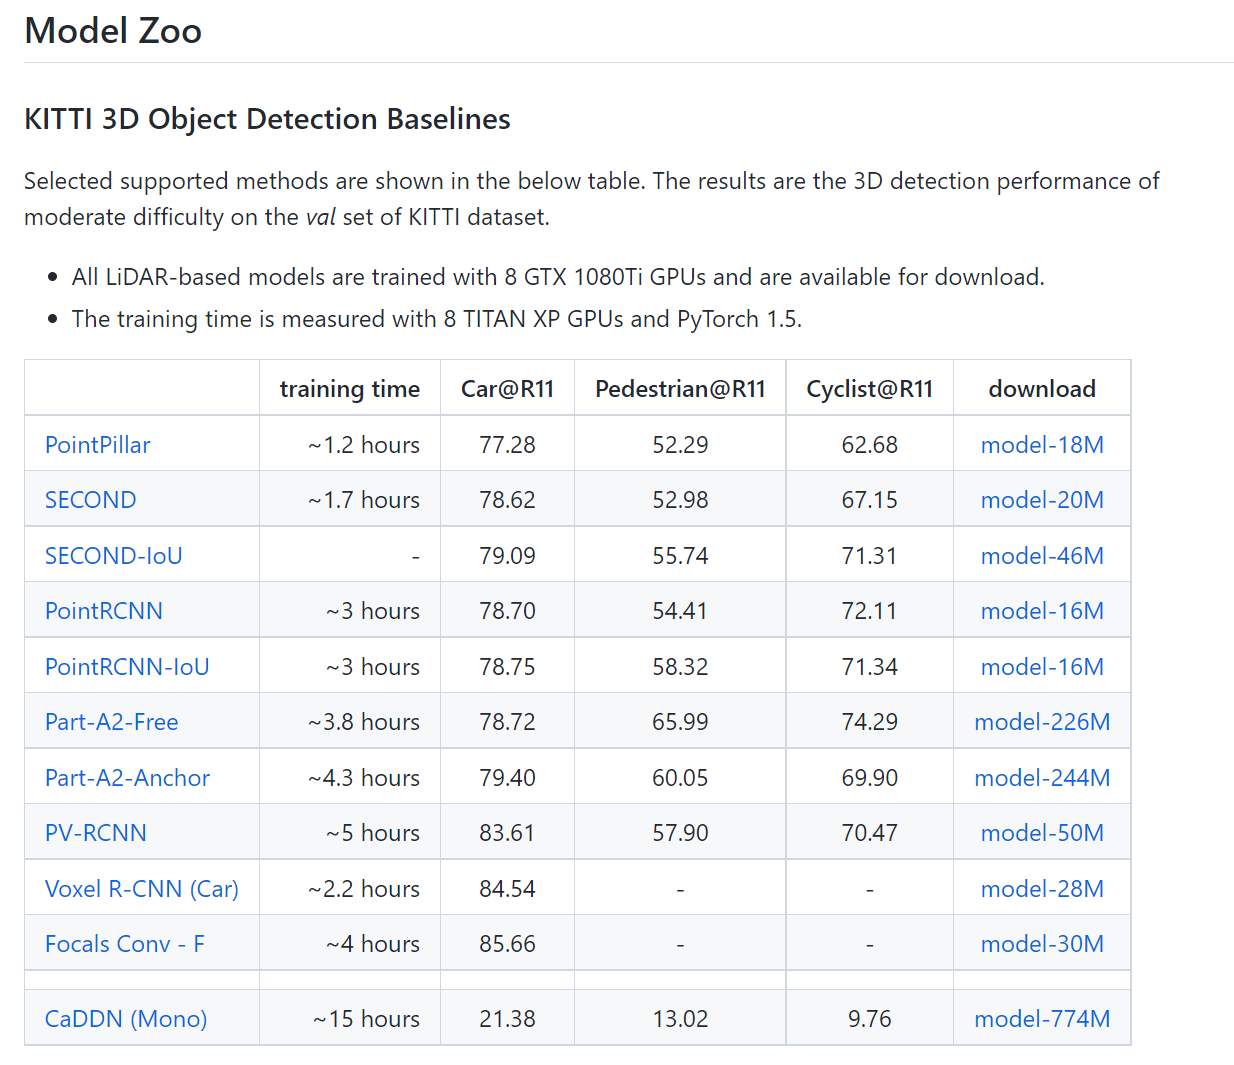Download the Voxel R-CNN model-28M file
Viewport: 1234px width, 1065px height.
click(1042, 889)
